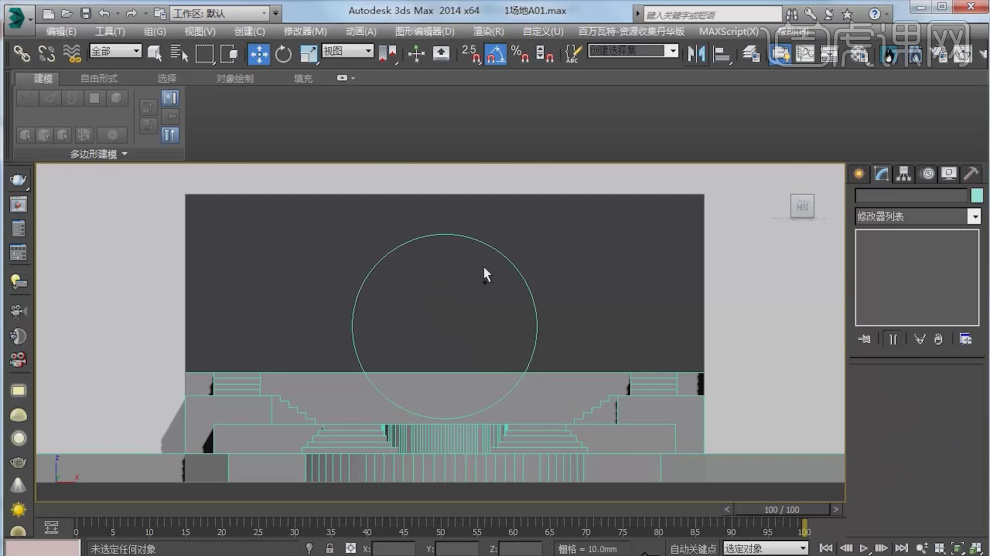Image resolution: width=990 pixels, height=556 pixels.
Task: Click the X coordinate input field
Action: click(x=394, y=548)
